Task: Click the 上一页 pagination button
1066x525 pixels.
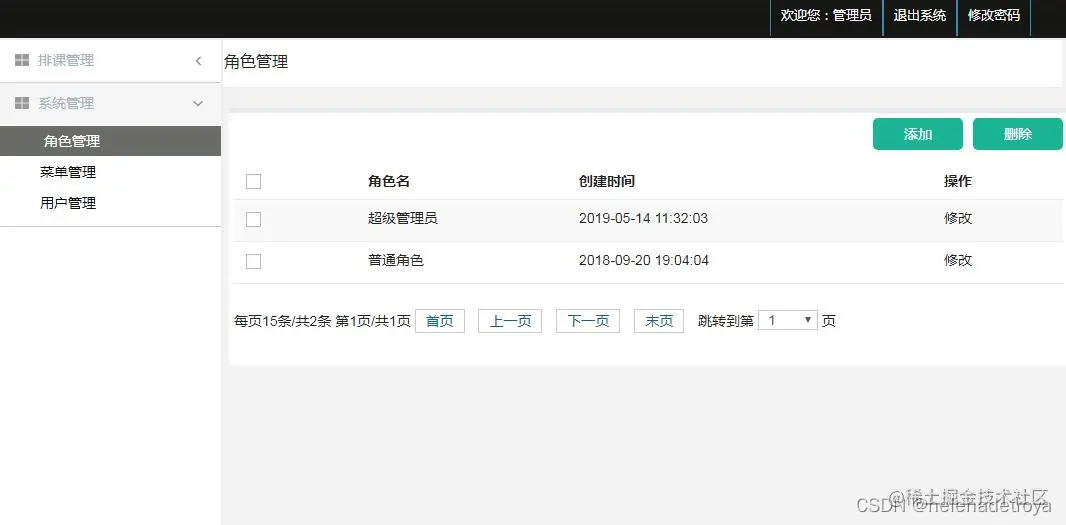Action: tap(510, 321)
